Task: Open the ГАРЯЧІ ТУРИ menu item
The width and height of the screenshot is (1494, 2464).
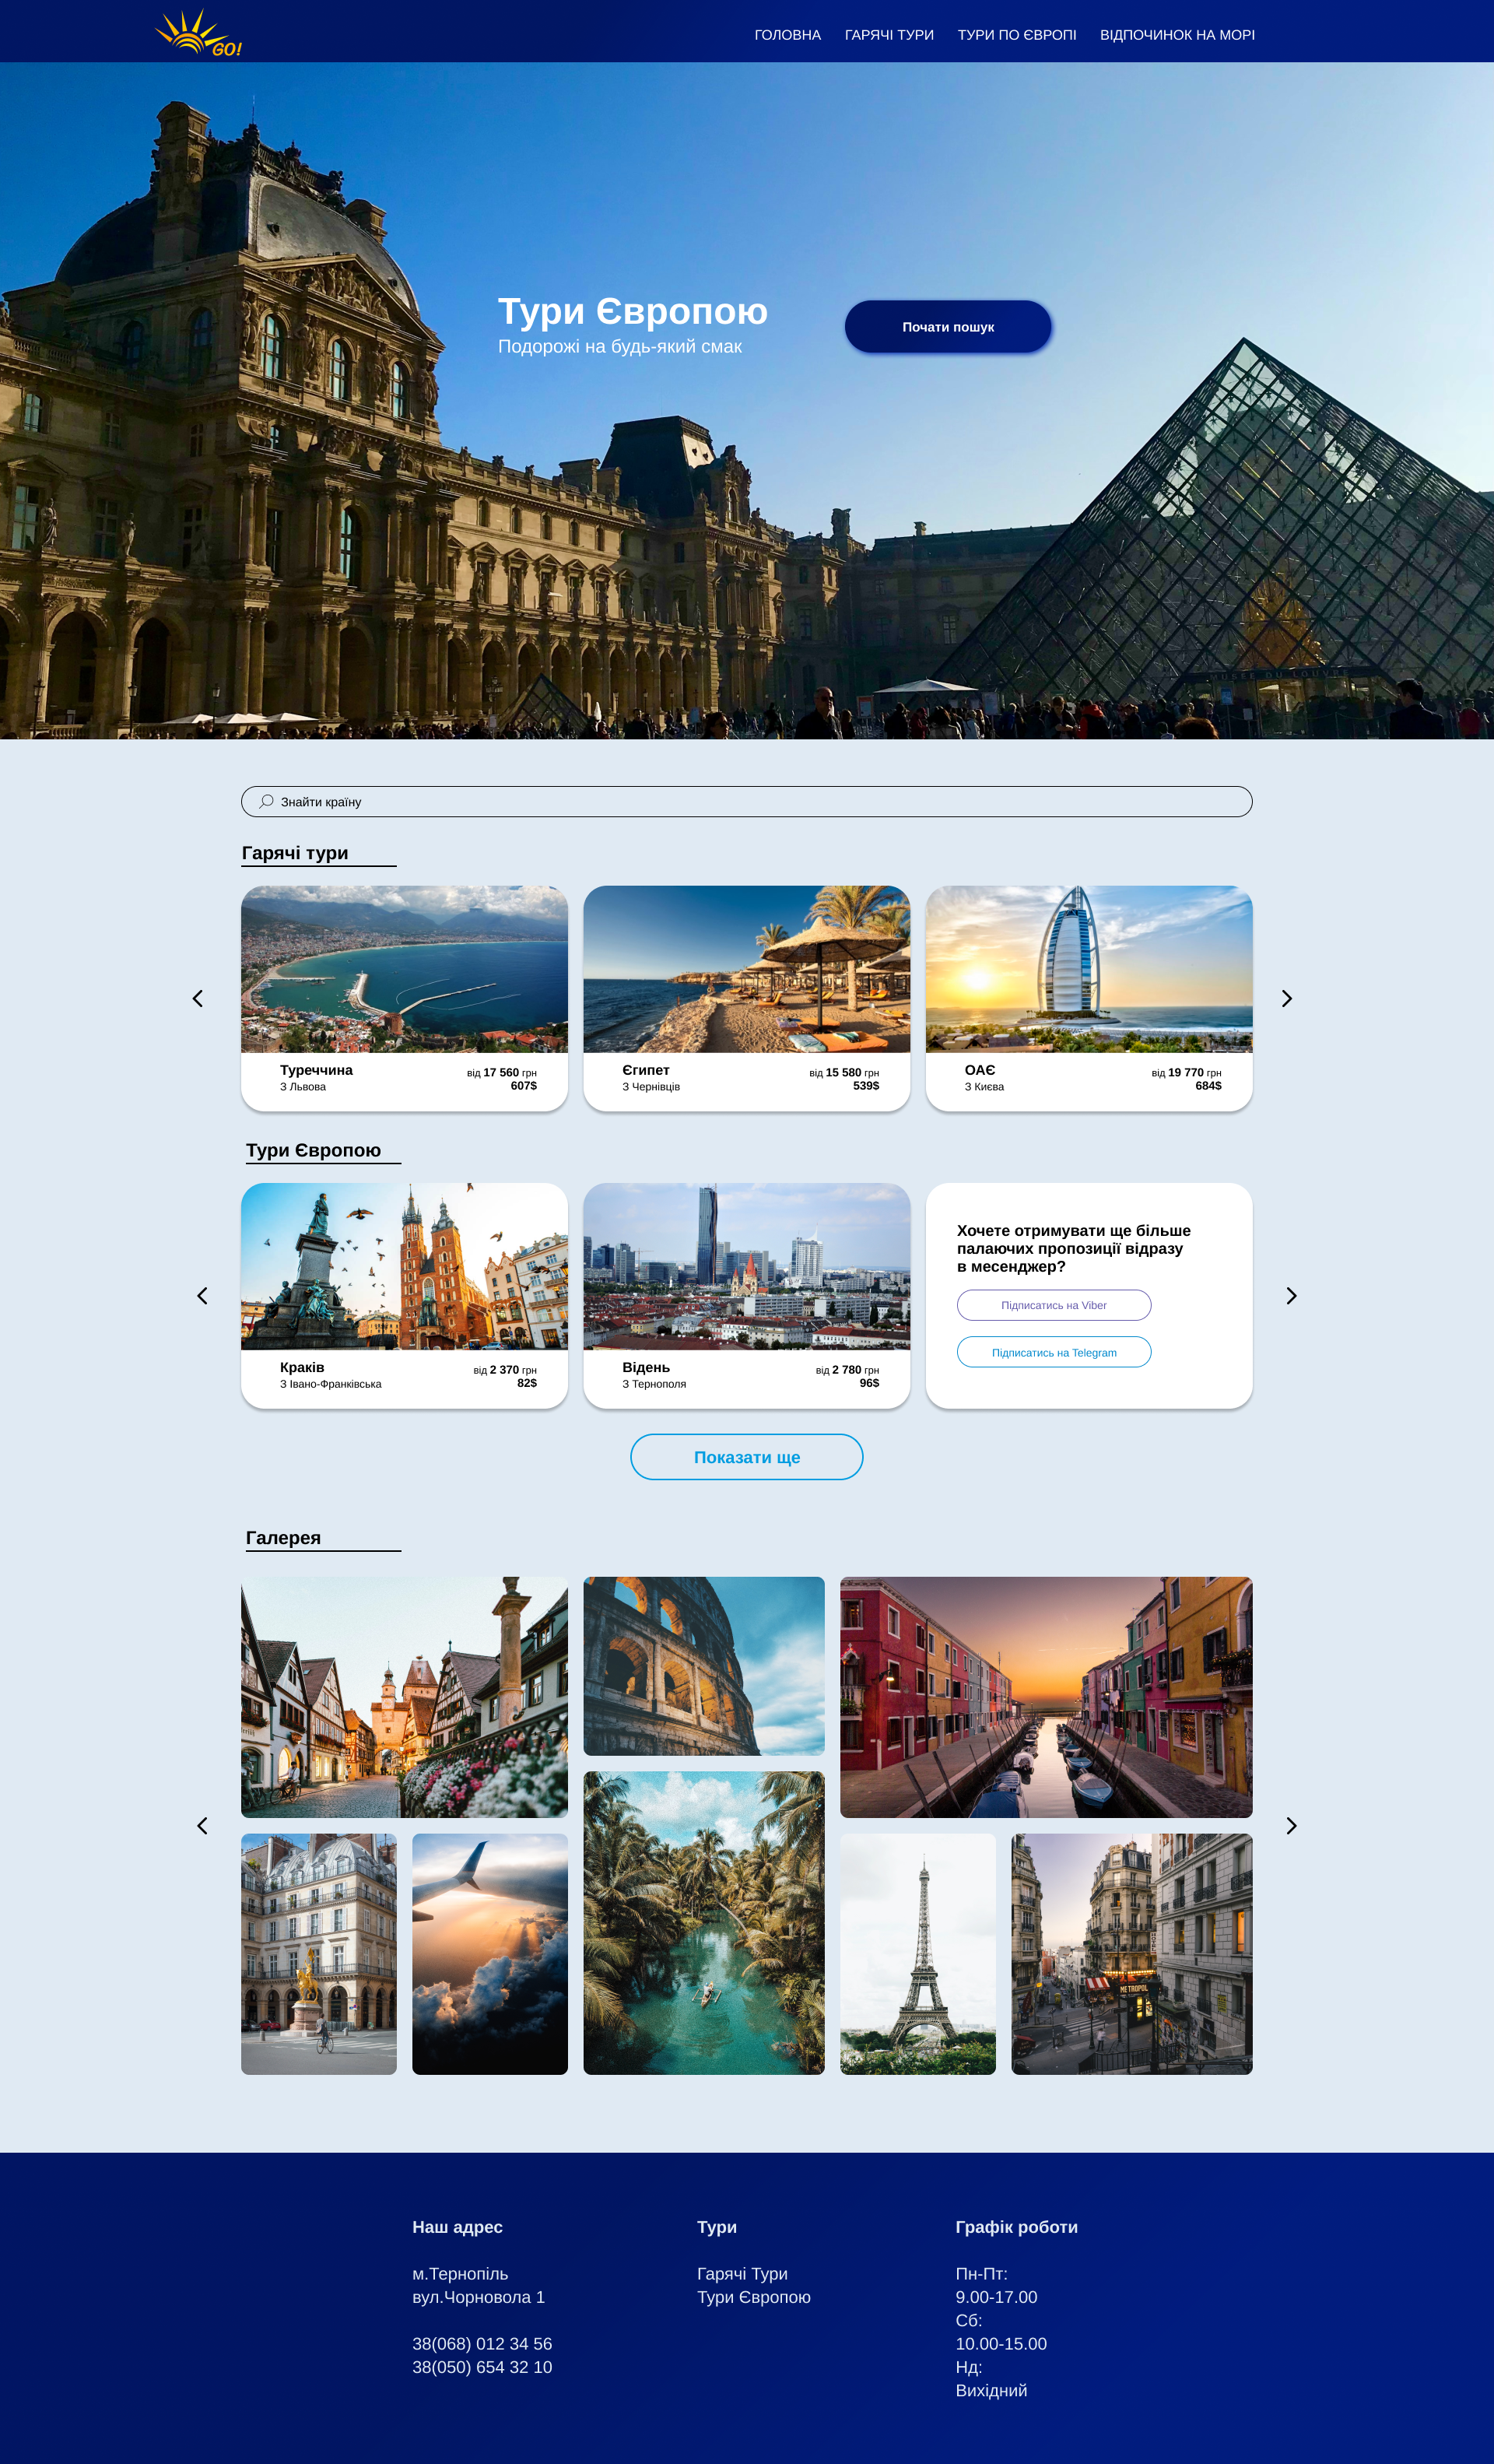Action: click(889, 35)
